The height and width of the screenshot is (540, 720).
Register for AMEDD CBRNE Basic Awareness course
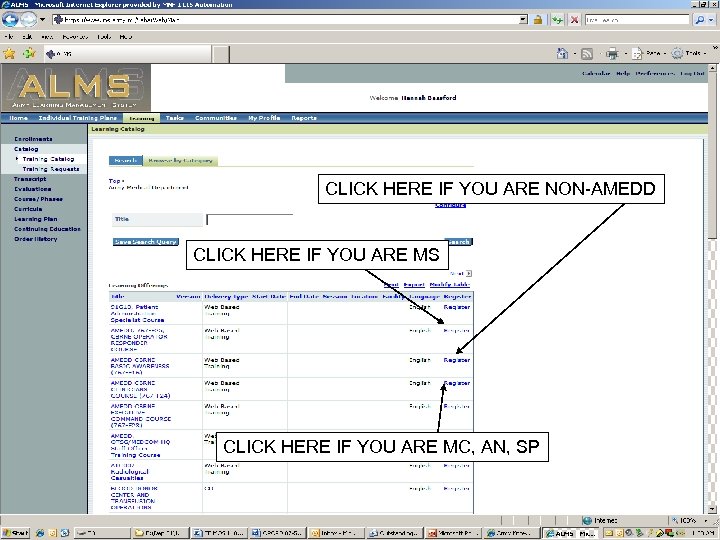coord(457,360)
